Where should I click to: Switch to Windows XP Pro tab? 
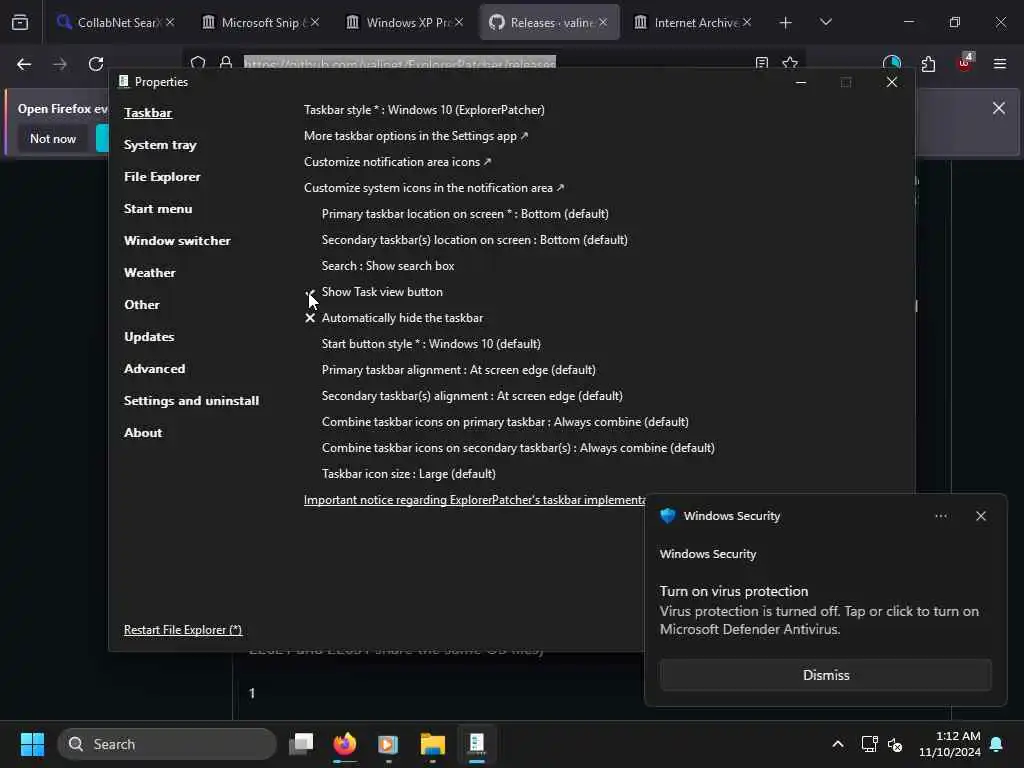click(x=404, y=22)
